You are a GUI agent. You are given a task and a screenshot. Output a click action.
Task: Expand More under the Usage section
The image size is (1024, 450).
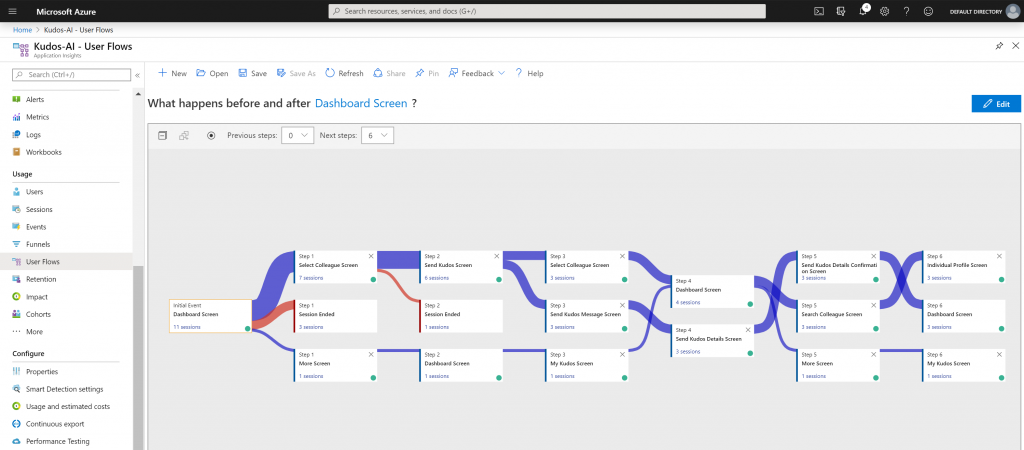click(34, 332)
